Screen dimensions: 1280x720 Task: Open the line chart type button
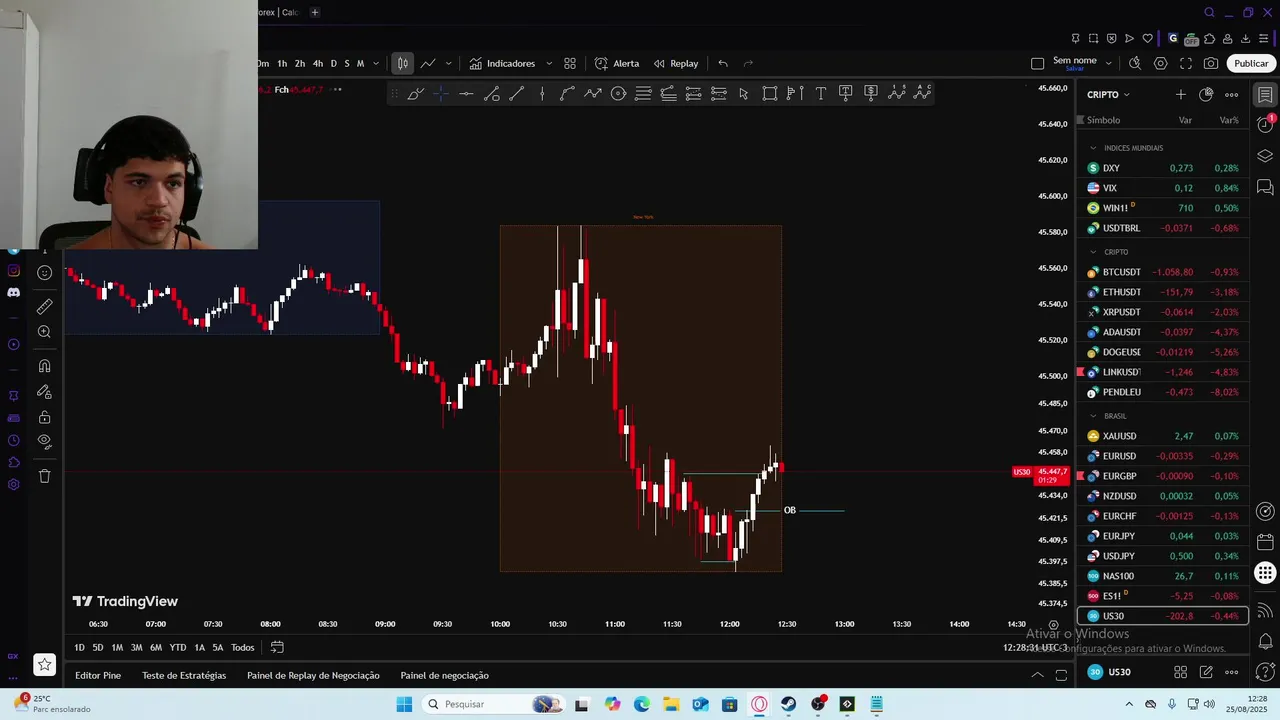pos(428,63)
